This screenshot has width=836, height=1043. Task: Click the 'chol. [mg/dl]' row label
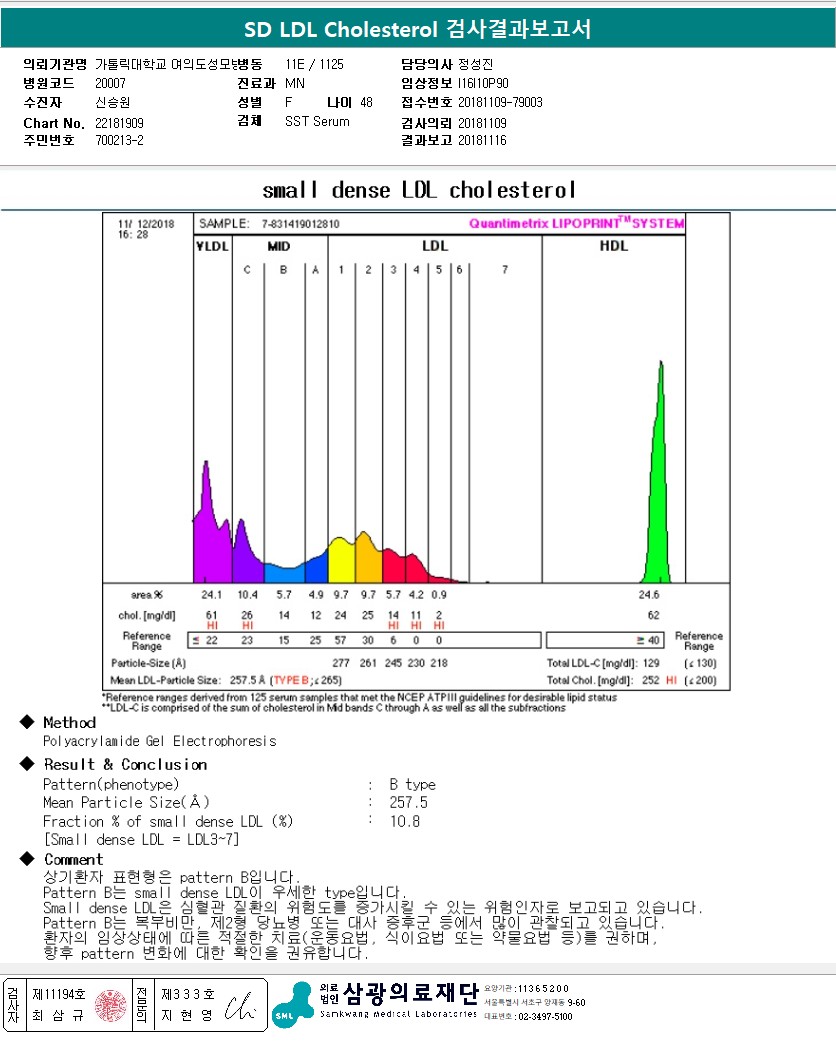147,615
